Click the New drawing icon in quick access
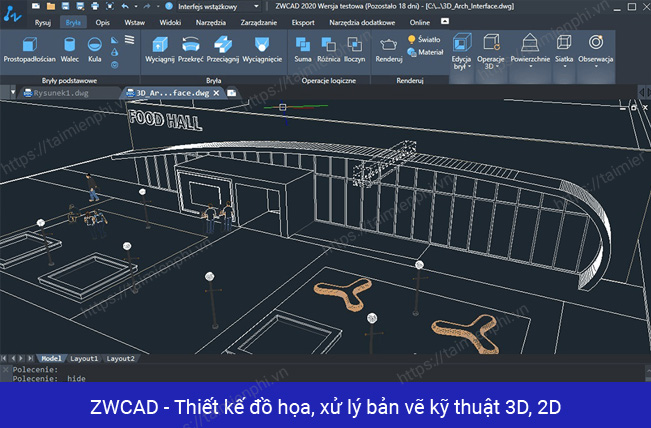The height and width of the screenshot is (428, 651). point(36,6)
